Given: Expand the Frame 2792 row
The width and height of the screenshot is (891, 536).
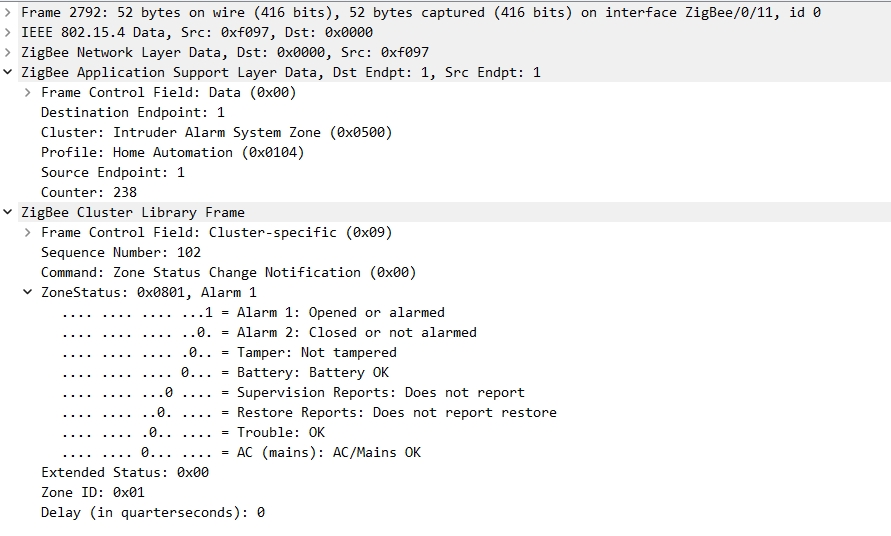Looking at the screenshot, I should (9, 13).
